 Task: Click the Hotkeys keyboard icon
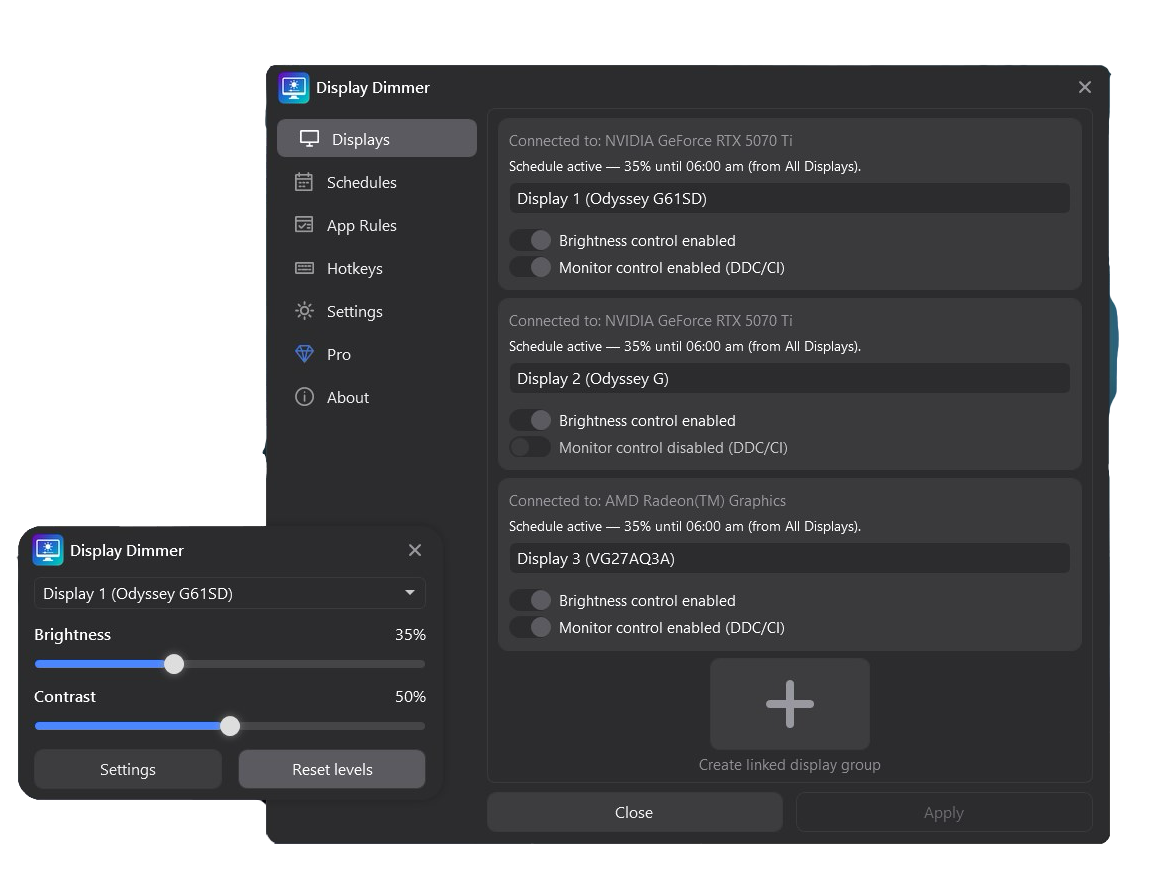[x=304, y=268]
